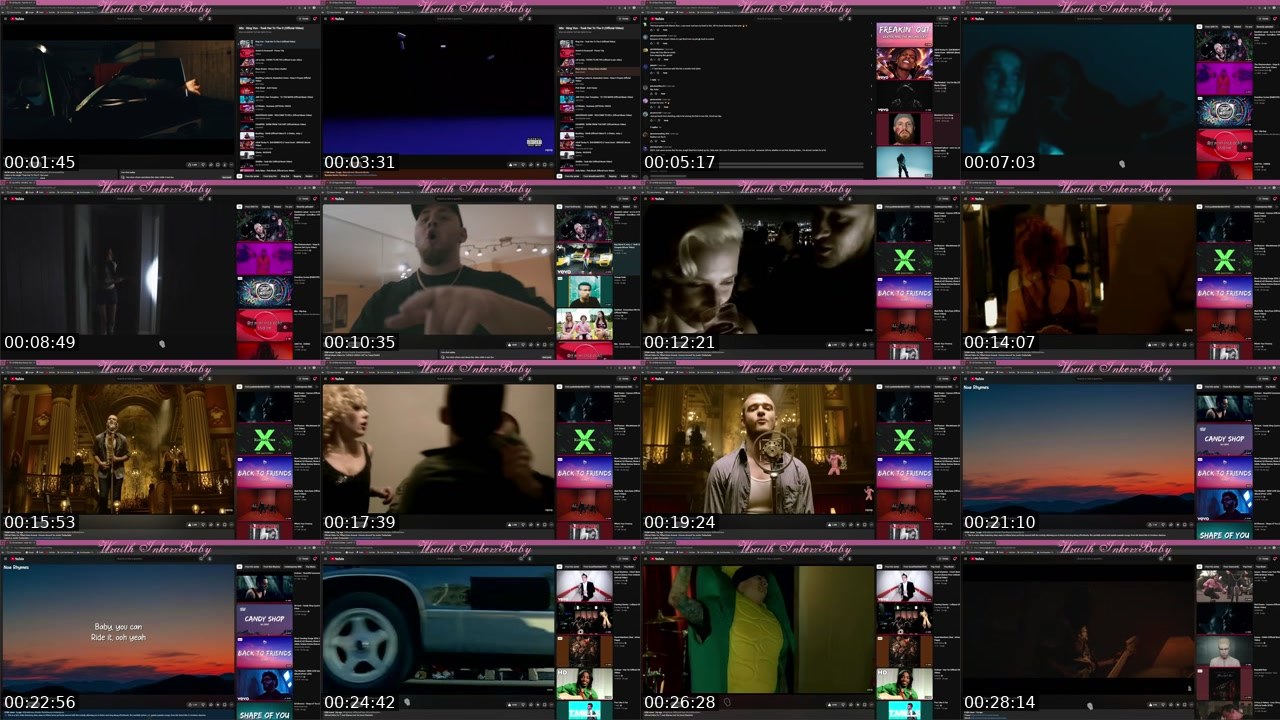Open the SHAPE OF YOU thumbnail in 00:22:56 frame
The height and width of the screenshot is (720, 1280).
264,713
